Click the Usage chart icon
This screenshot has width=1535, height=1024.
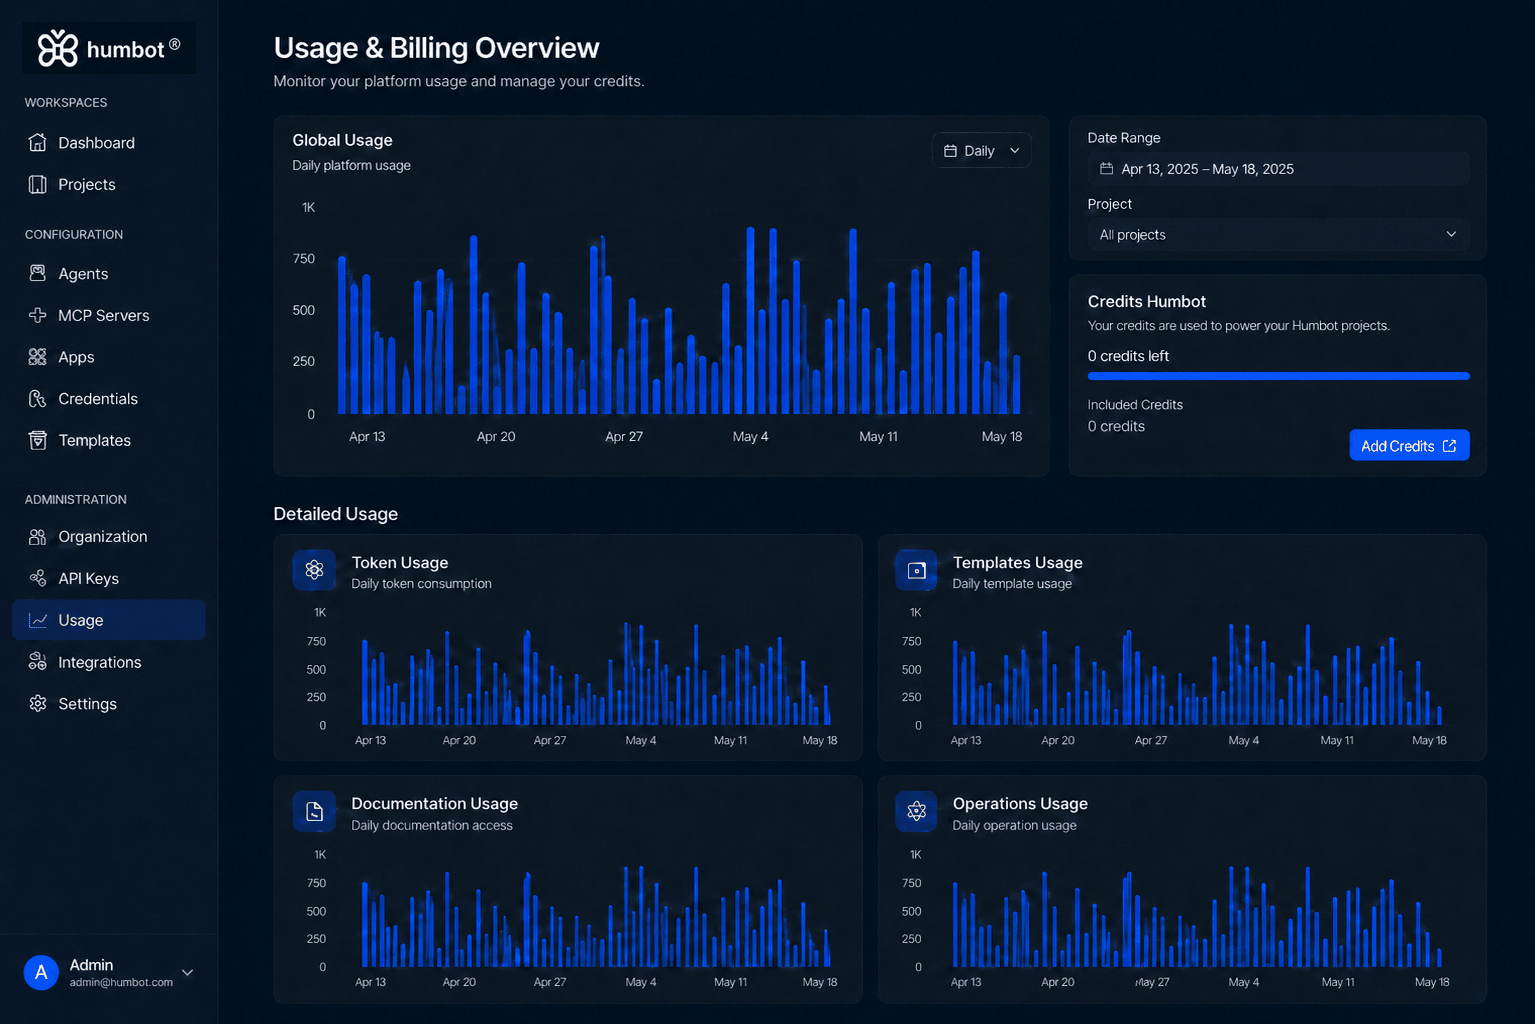(x=38, y=620)
